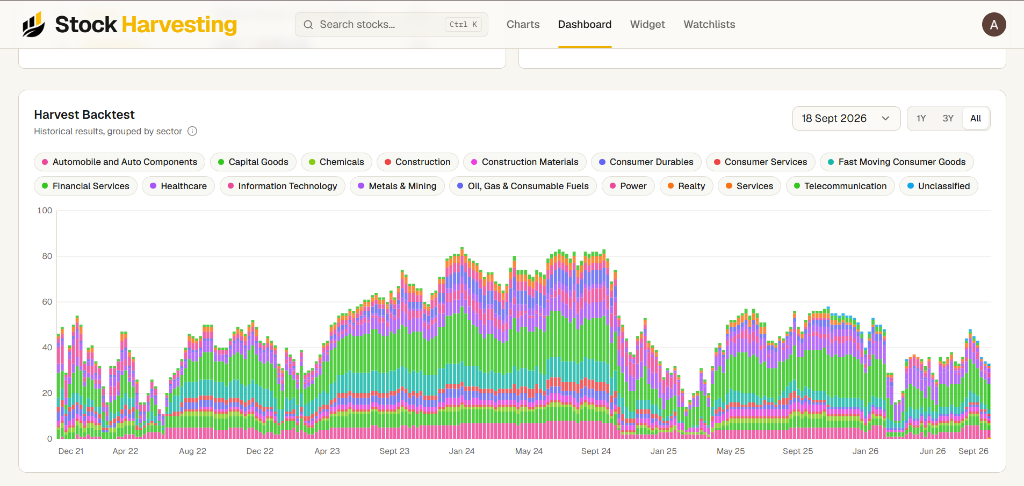Go to the Widget tab
The image size is (1024, 486).
[x=647, y=25]
